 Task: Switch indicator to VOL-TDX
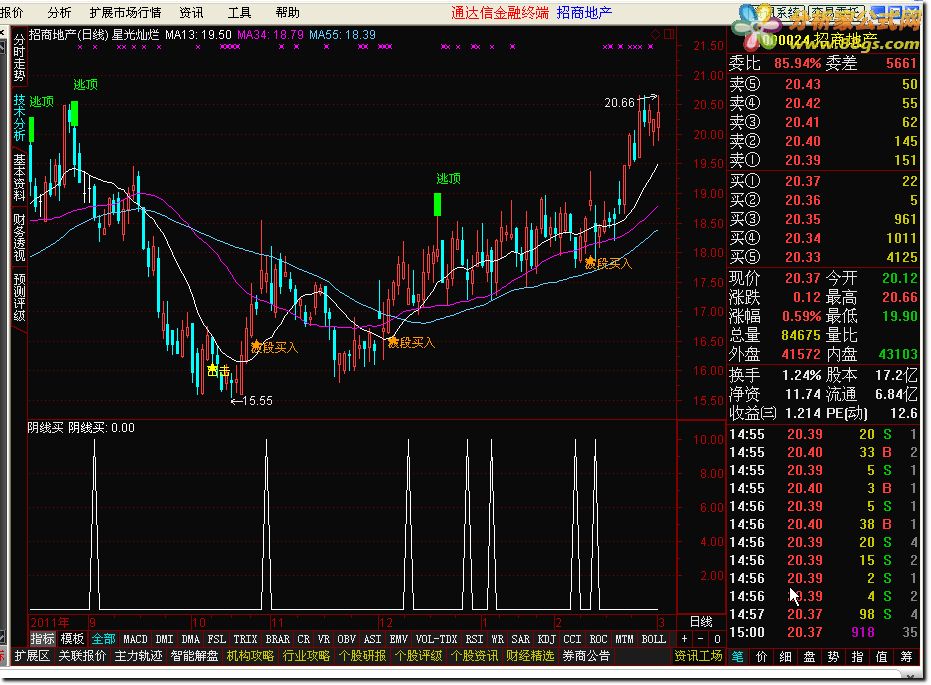(436, 639)
